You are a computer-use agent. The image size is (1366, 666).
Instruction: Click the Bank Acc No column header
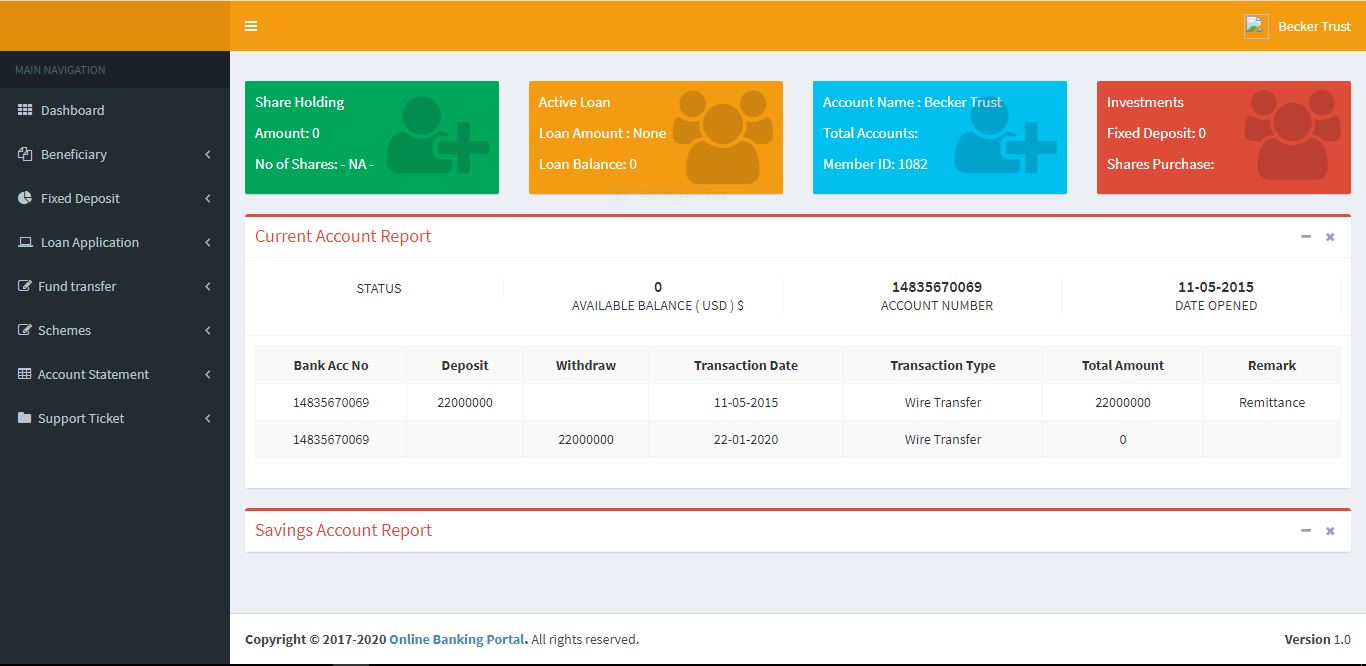331,365
